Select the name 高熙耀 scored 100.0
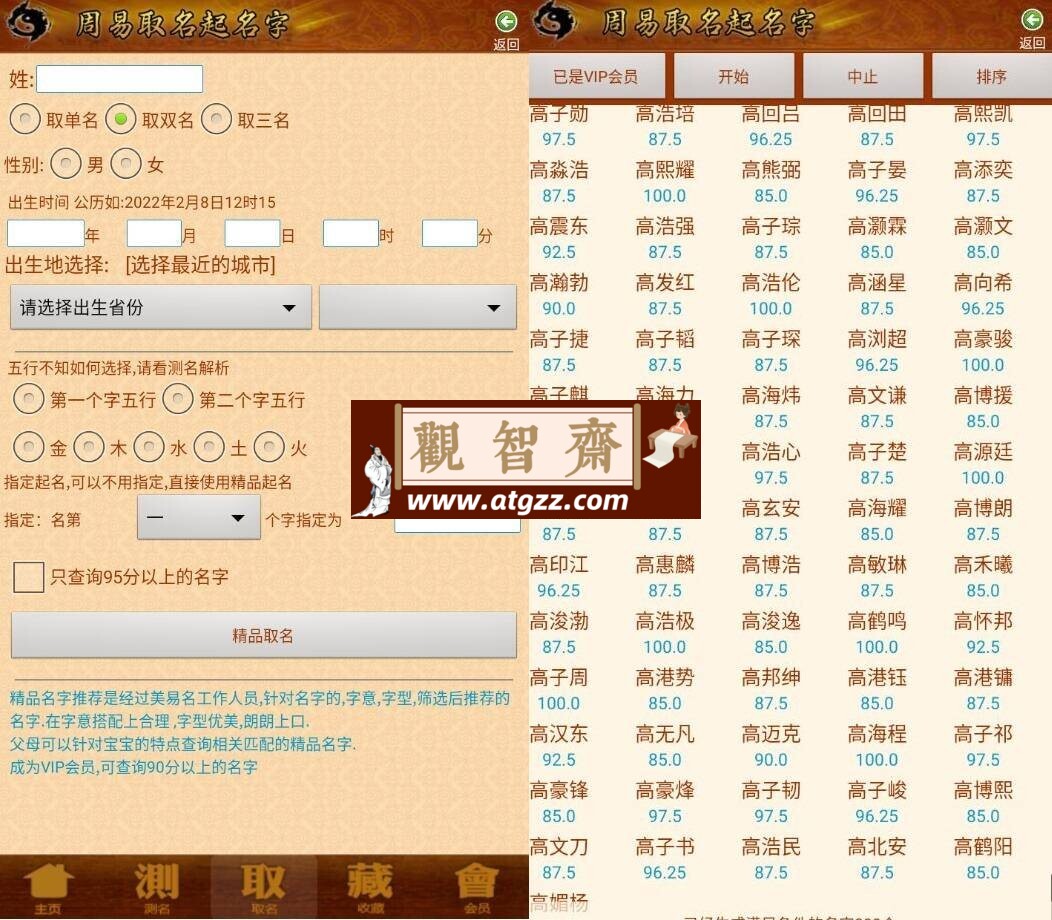Image resolution: width=1052 pixels, height=920 pixels. (x=665, y=170)
